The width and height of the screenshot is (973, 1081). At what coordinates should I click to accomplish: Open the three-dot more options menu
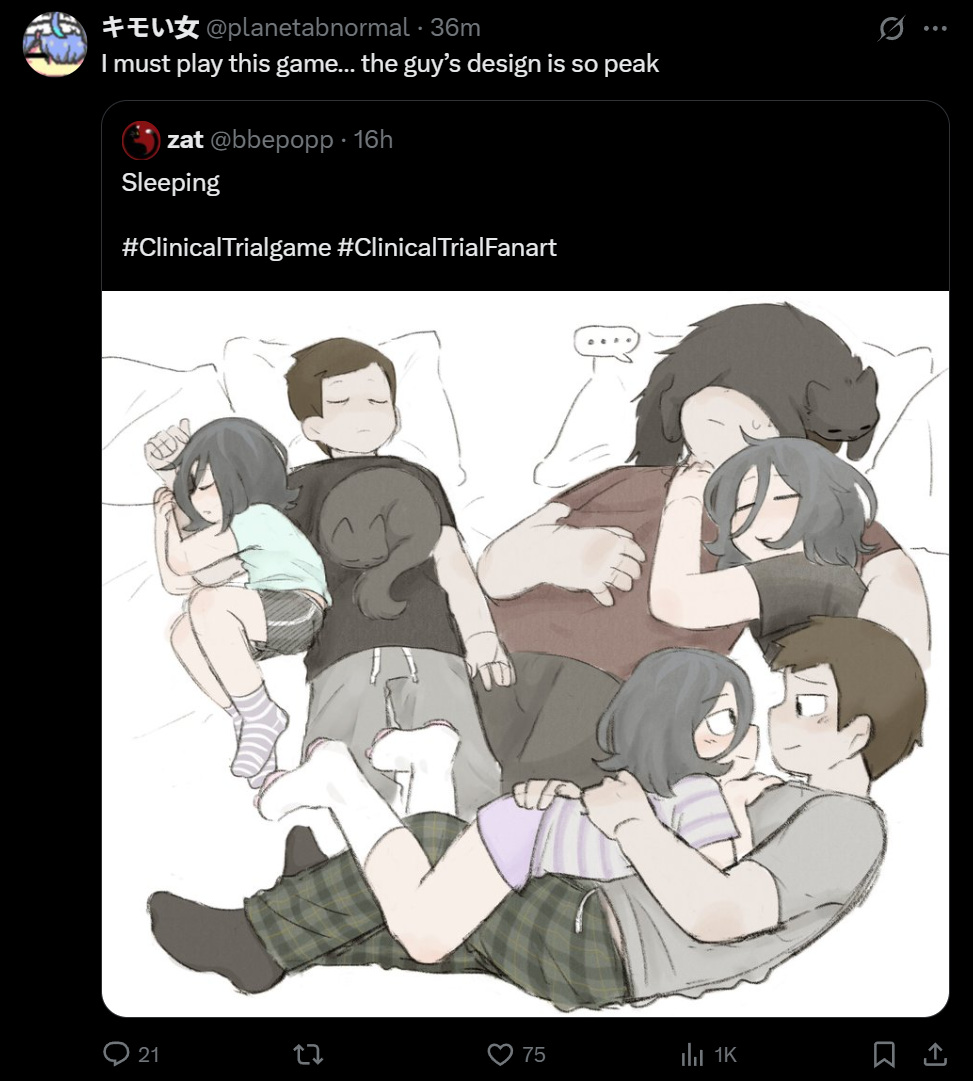click(934, 28)
